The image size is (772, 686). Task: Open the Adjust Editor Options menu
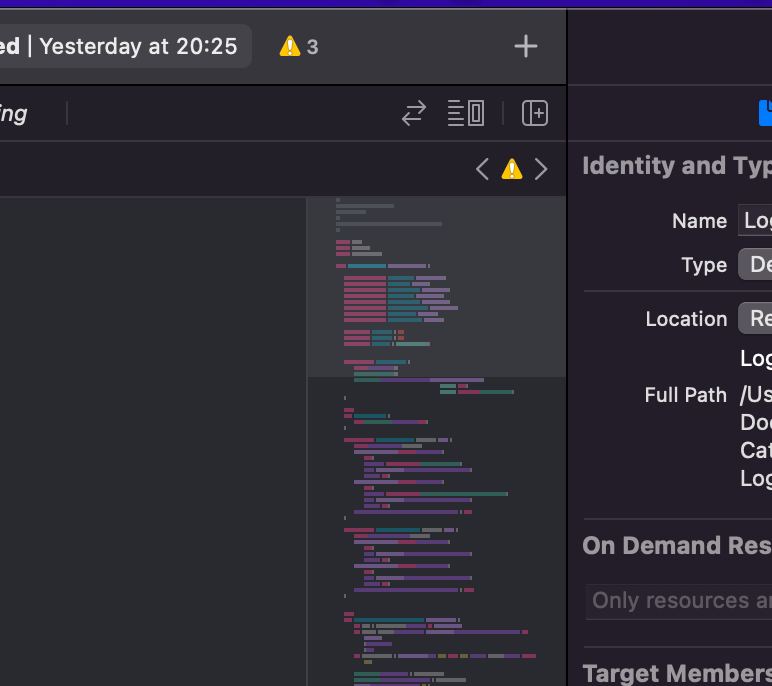pyautogui.click(x=466, y=113)
